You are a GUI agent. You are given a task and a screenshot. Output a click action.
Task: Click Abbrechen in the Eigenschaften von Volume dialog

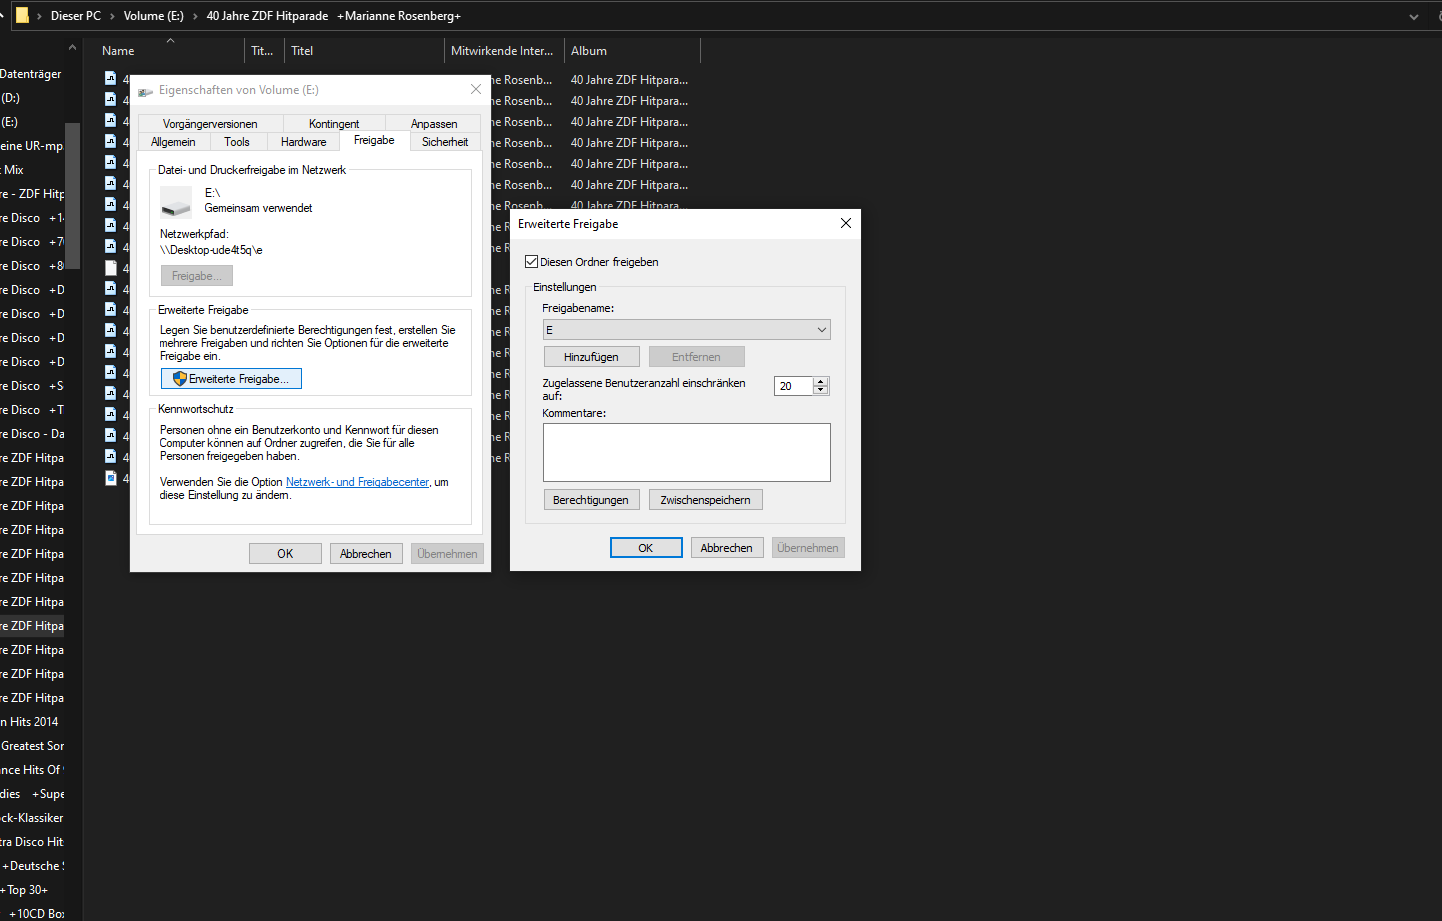tap(366, 554)
